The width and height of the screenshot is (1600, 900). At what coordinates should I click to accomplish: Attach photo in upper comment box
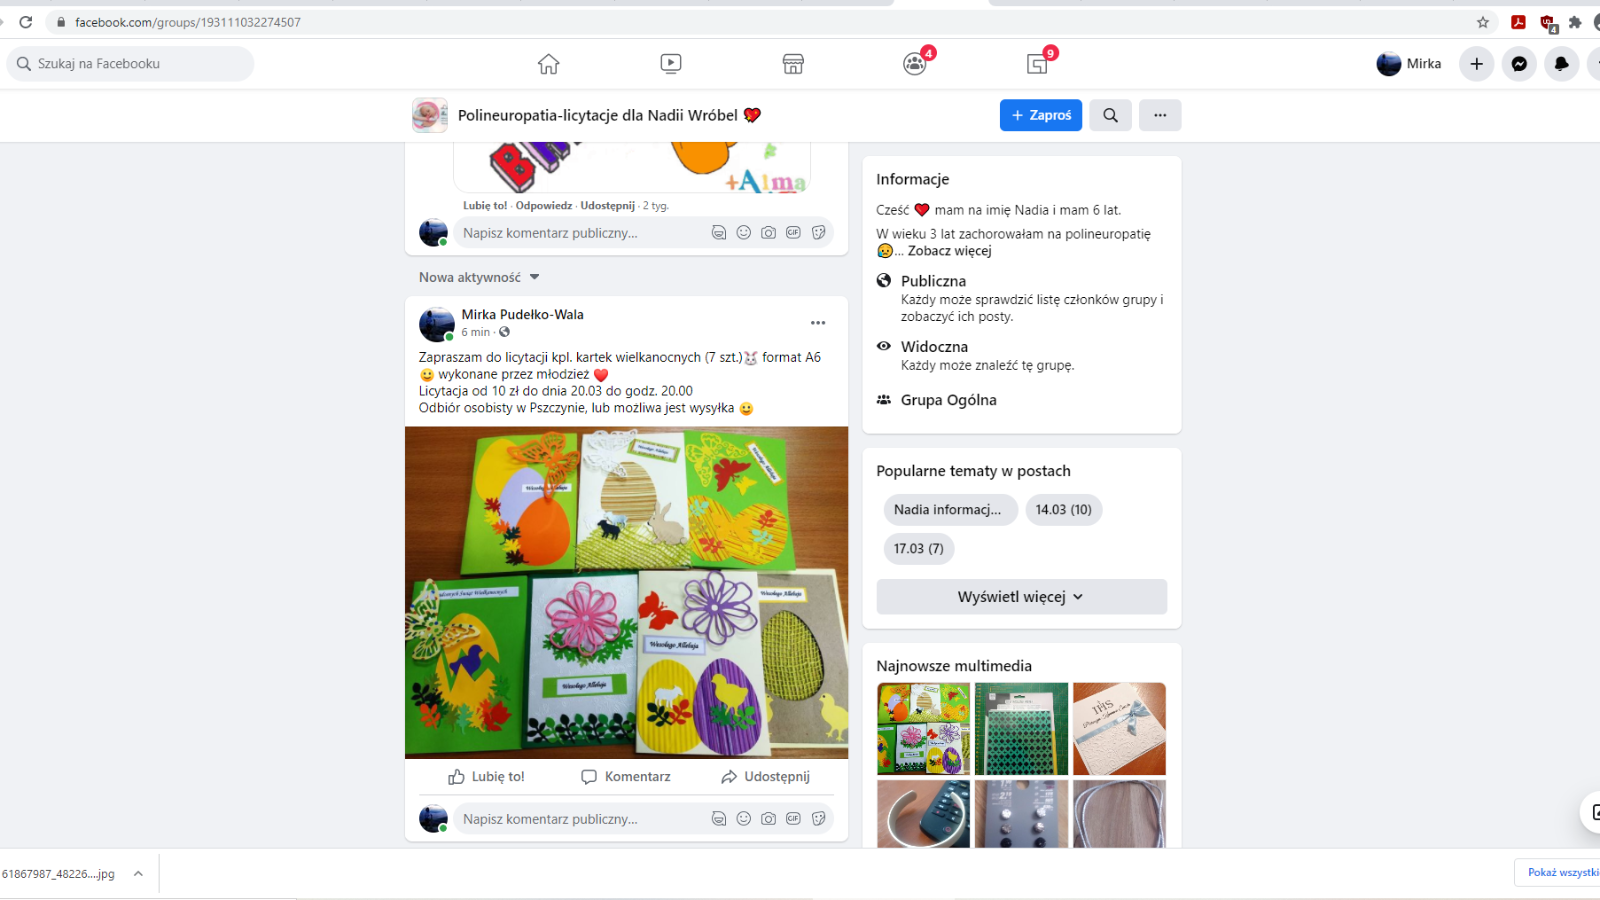[768, 233]
